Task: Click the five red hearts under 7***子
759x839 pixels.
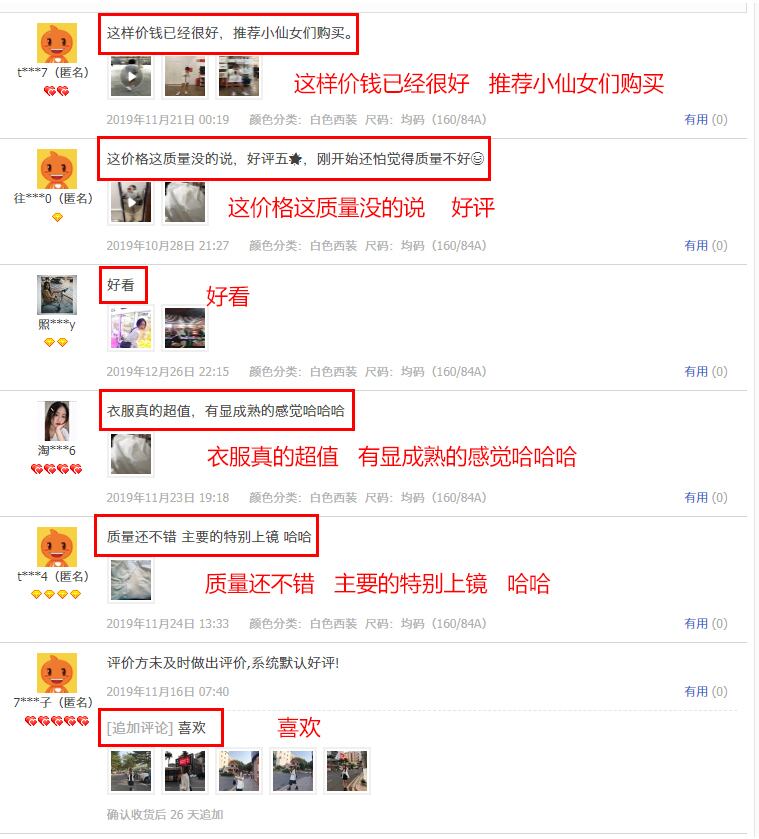Action: [x=57, y=721]
